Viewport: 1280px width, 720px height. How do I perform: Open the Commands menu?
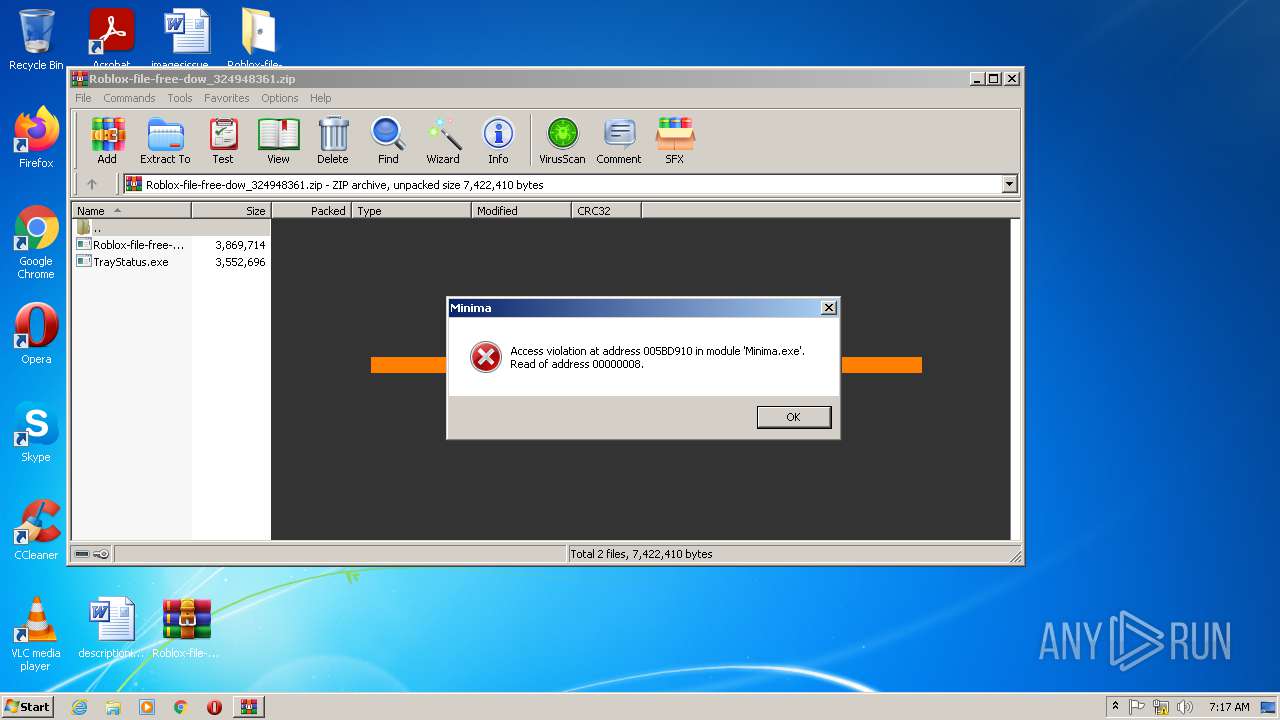coord(129,98)
